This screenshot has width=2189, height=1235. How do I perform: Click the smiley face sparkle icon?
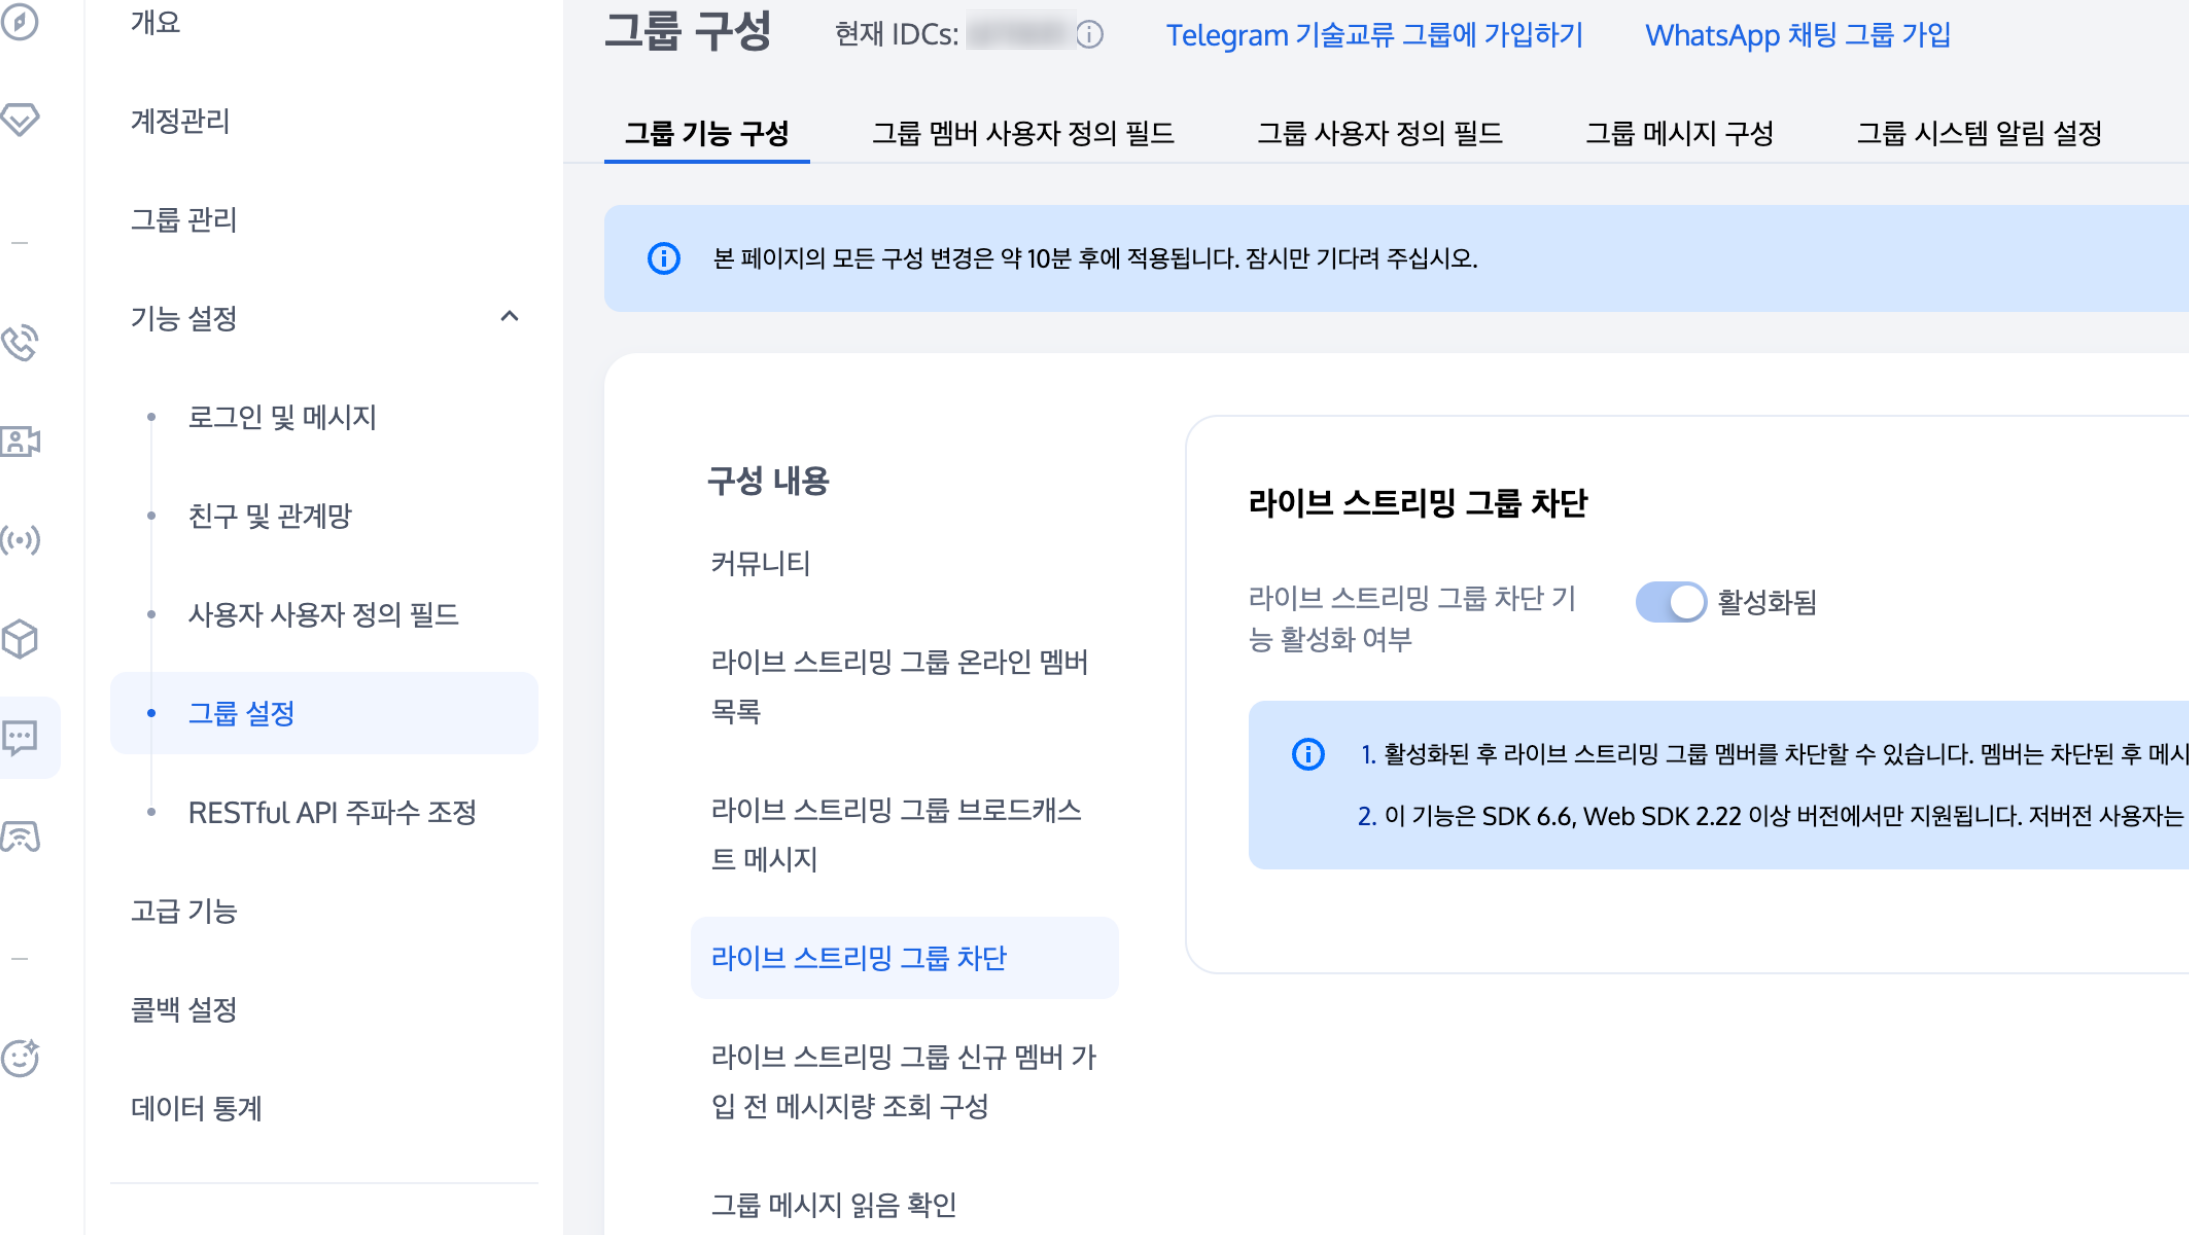click(x=20, y=1057)
